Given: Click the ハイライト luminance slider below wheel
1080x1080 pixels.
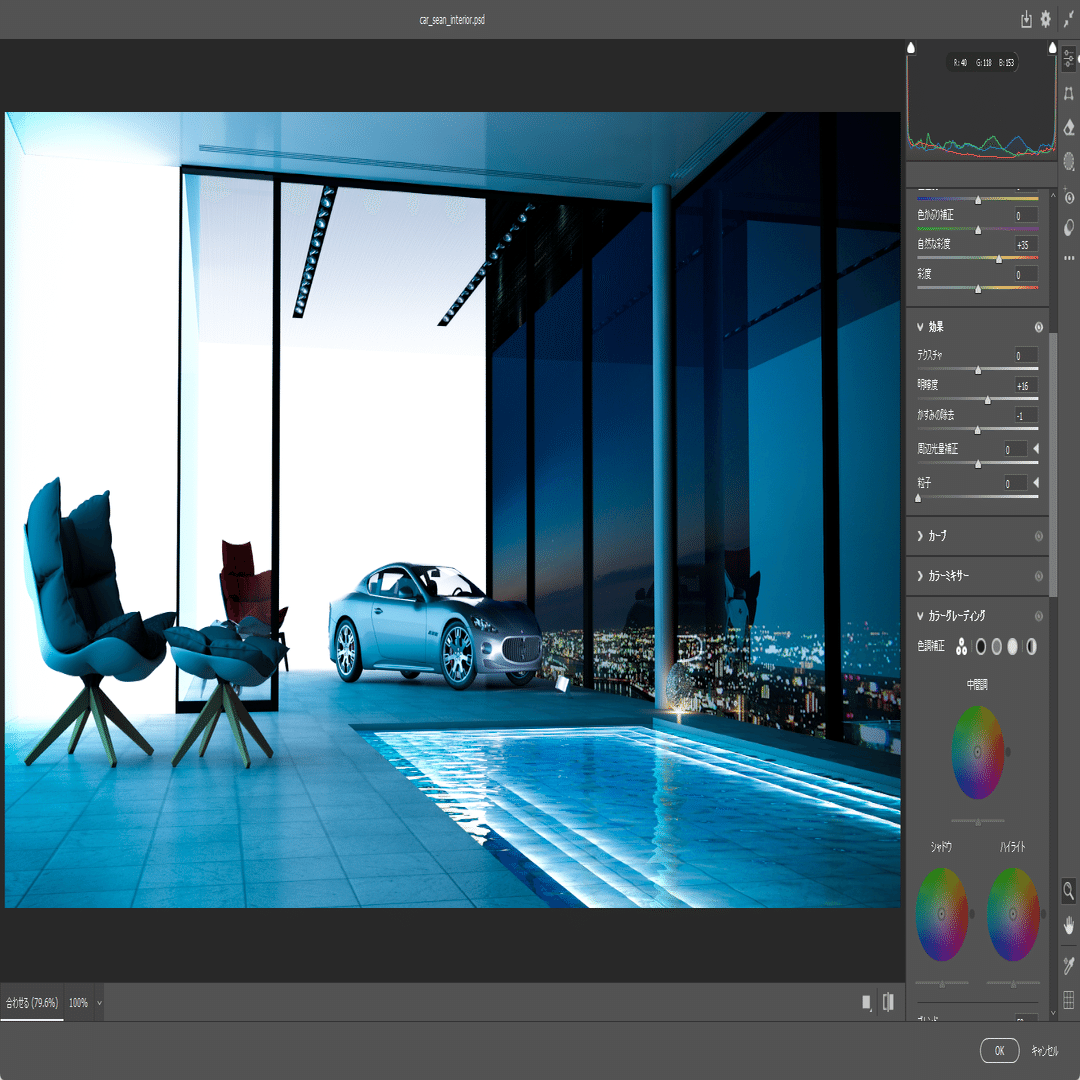Looking at the screenshot, I should (x=1012, y=984).
